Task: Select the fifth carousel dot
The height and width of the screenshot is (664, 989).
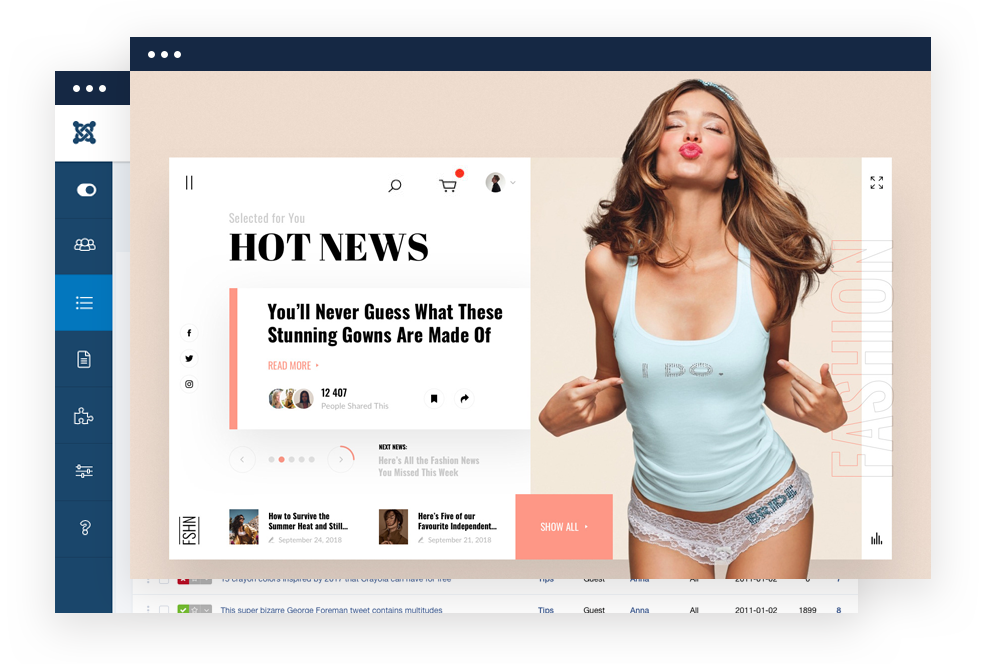Action: [x=312, y=460]
